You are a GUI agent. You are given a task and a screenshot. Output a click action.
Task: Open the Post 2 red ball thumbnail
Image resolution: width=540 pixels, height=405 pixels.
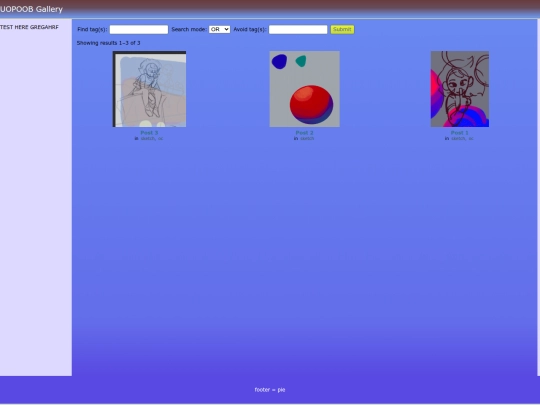pos(304,89)
